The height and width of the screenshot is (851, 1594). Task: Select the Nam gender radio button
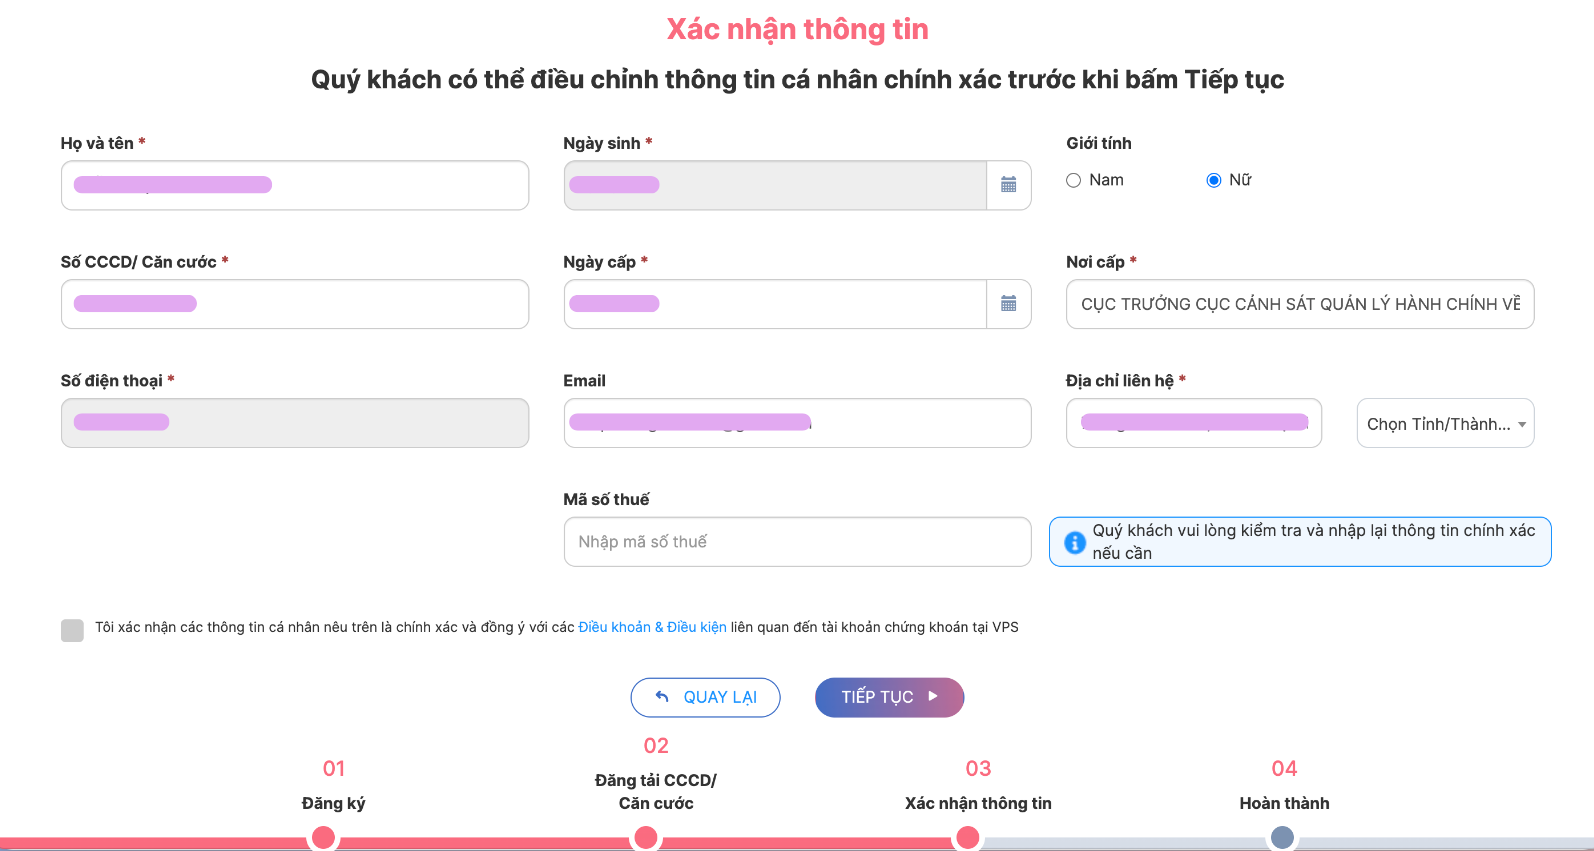[1073, 180]
